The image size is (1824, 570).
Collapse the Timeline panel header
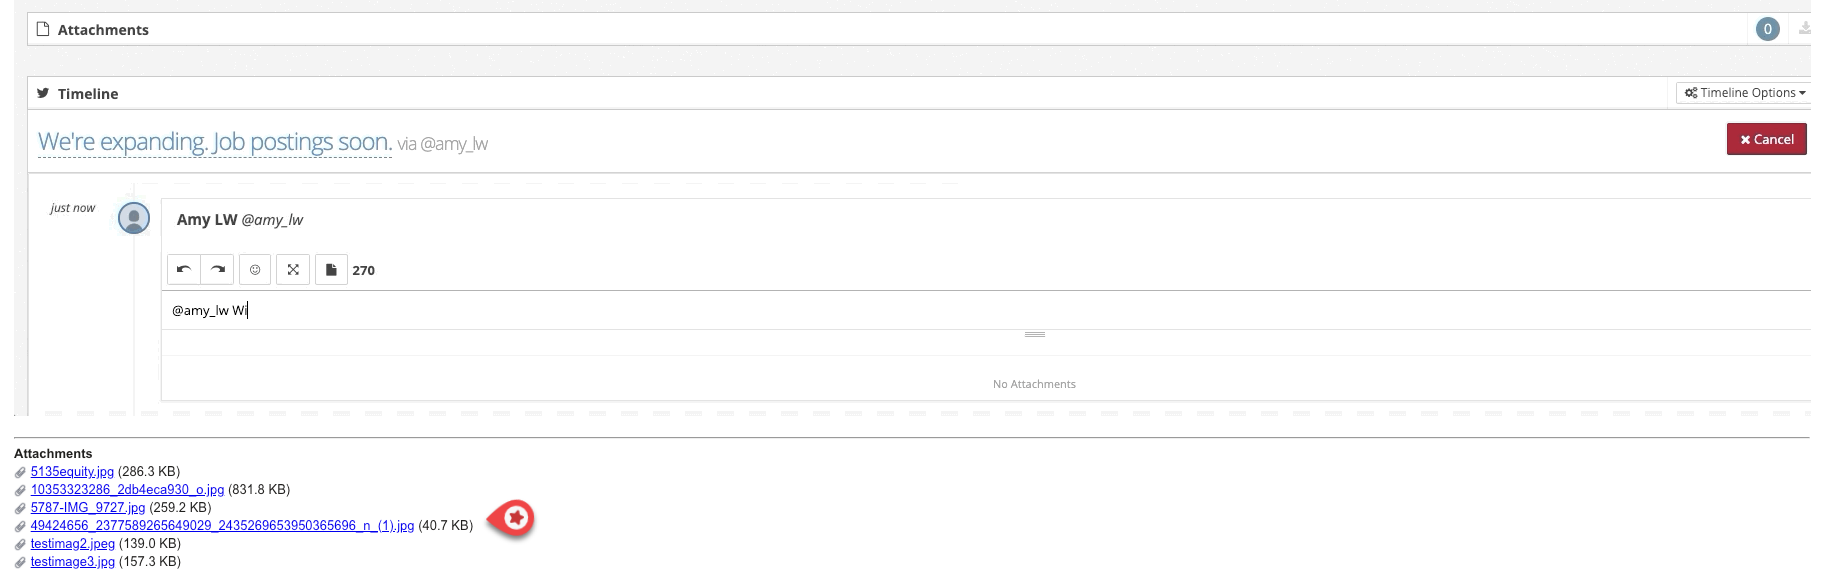(88, 94)
